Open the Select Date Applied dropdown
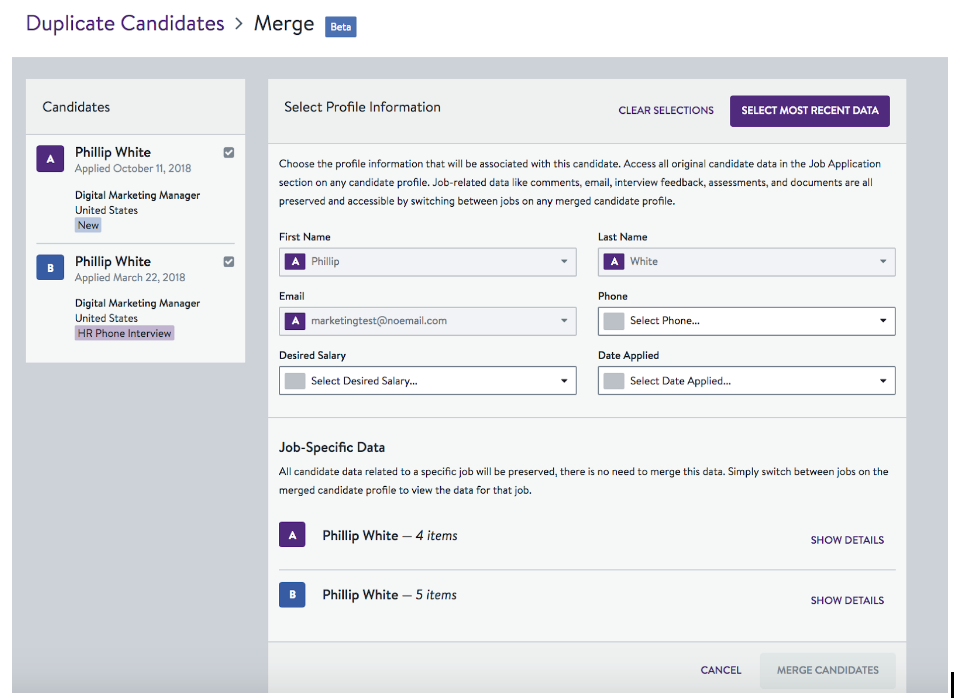Screen dimensions: 960x698 pyautogui.click(x=746, y=381)
